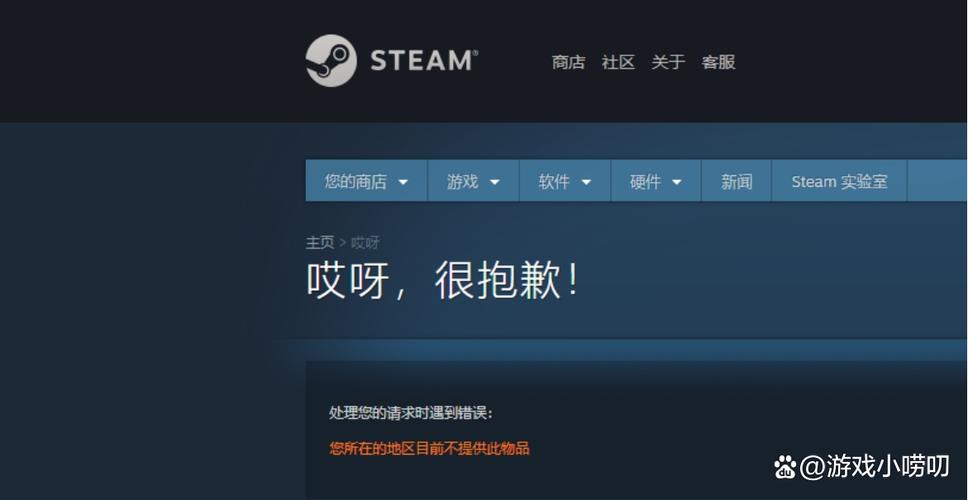Click the 哎呀 breadcrumb item
Image resolution: width=968 pixels, height=500 pixels.
click(x=365, y=242)
